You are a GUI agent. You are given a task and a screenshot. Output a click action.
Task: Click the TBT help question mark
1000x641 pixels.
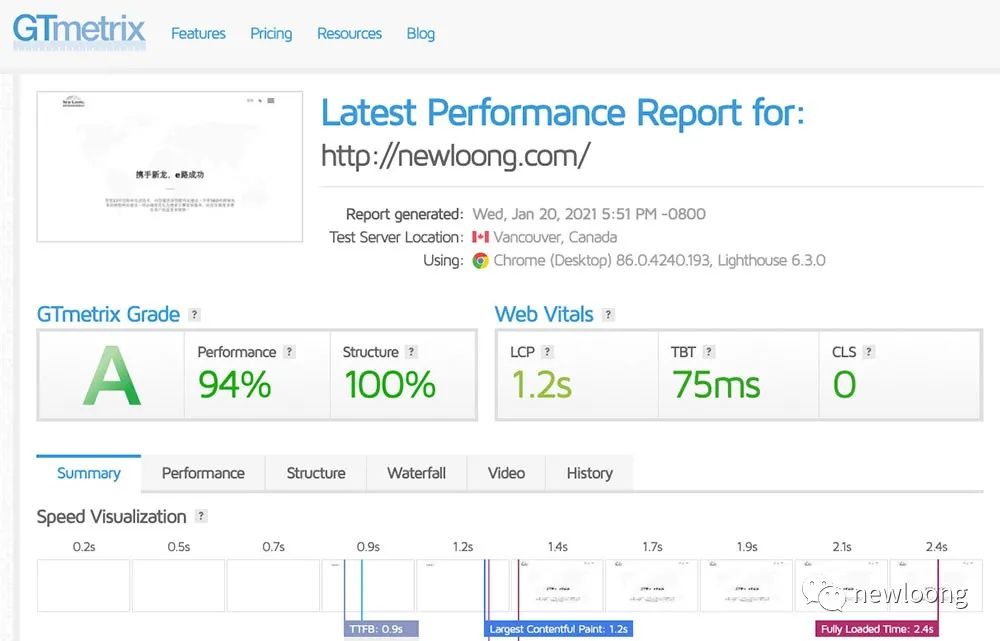coord(709,352)
